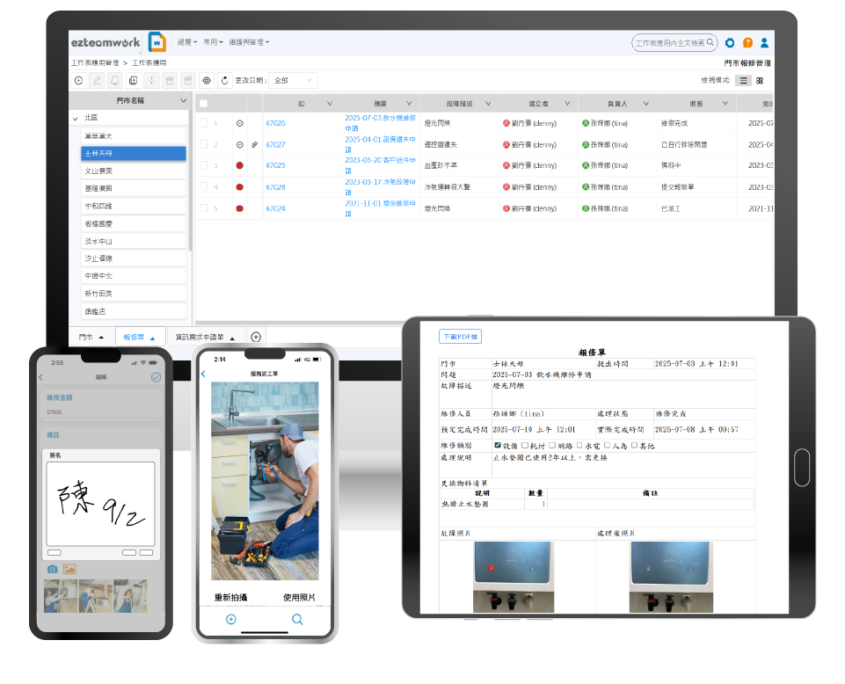Switch to the 門市 sheet tab
The height and width of the screenshot is (684, 845).
point(91,337)
